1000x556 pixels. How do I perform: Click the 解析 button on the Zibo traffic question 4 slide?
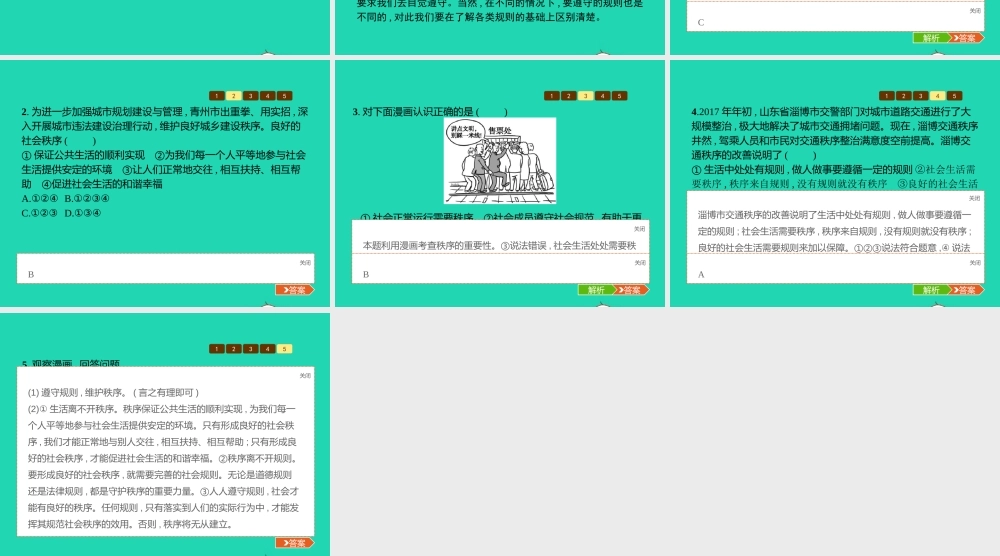tap(930, 290)
